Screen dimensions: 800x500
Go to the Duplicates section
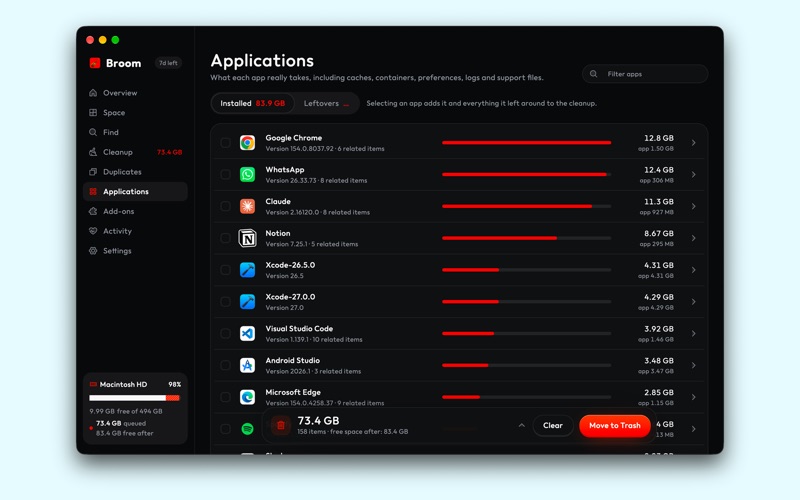click(135, 172)
